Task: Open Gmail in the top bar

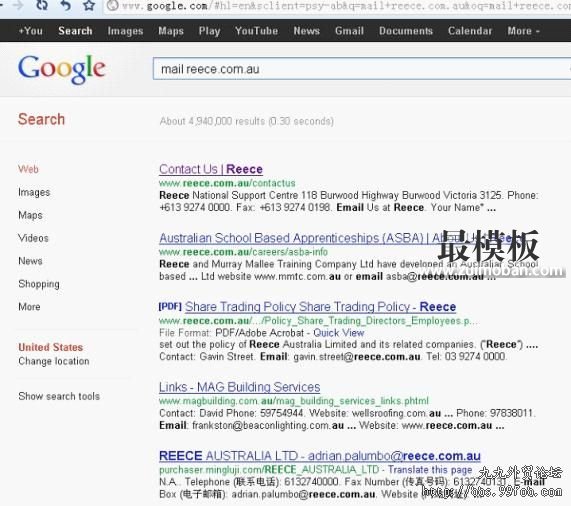Action: 349,31
